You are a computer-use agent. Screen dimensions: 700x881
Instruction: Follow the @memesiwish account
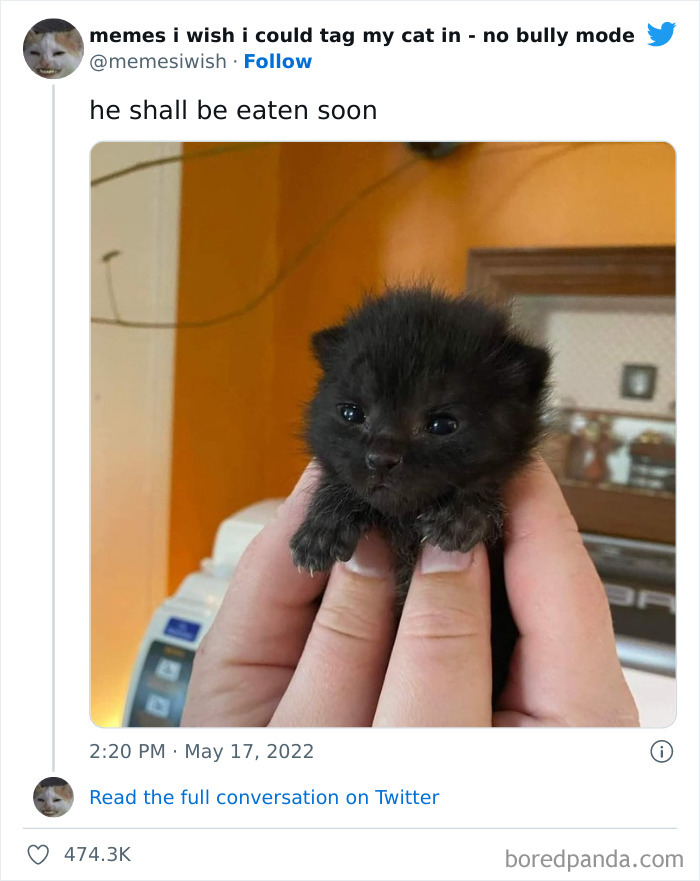[279, 61]
